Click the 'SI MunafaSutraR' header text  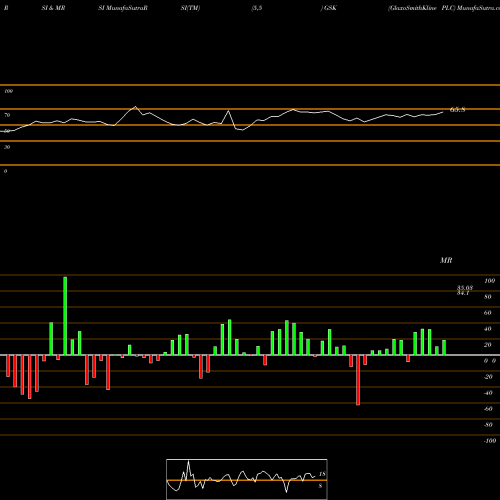click(123, 8)
